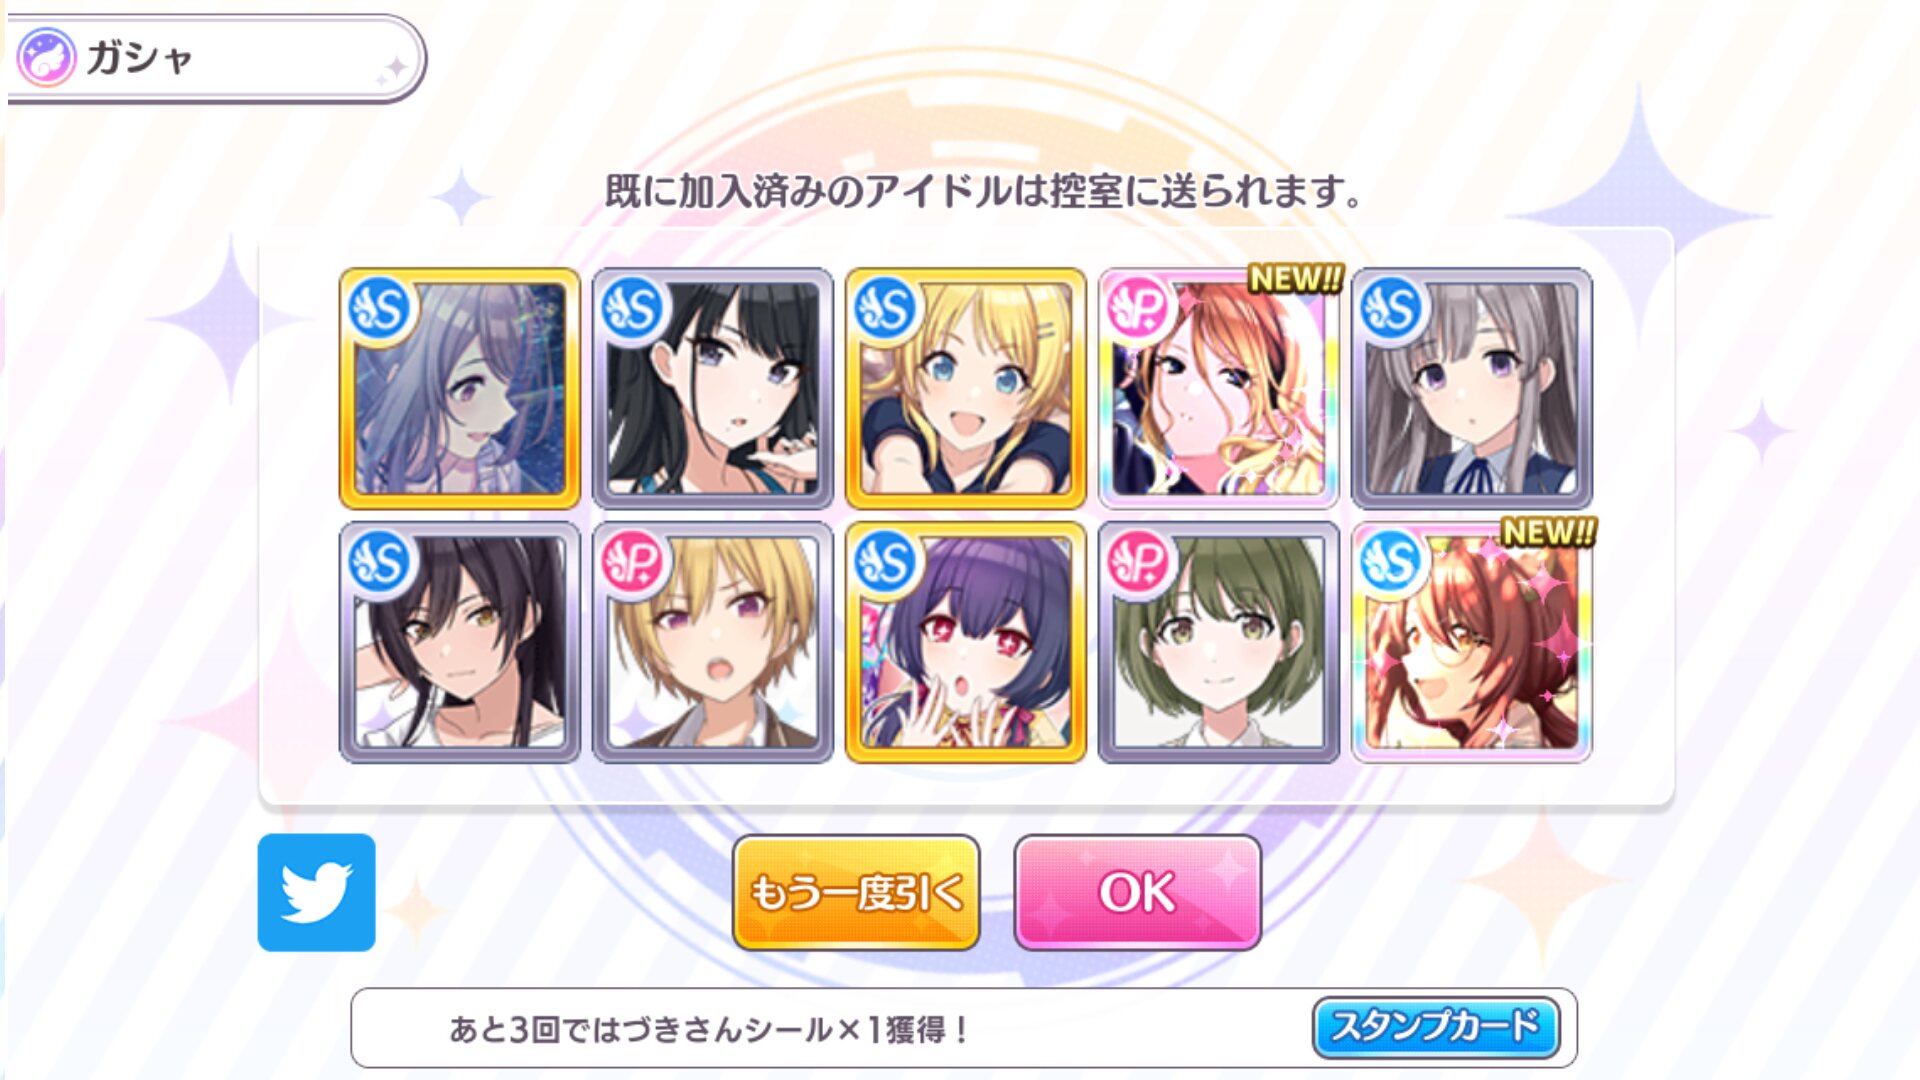The image size is (1920, 1080).
Task: Click the ガシャ title bar label
Action: pyautogui.click(x=139, y=57)
